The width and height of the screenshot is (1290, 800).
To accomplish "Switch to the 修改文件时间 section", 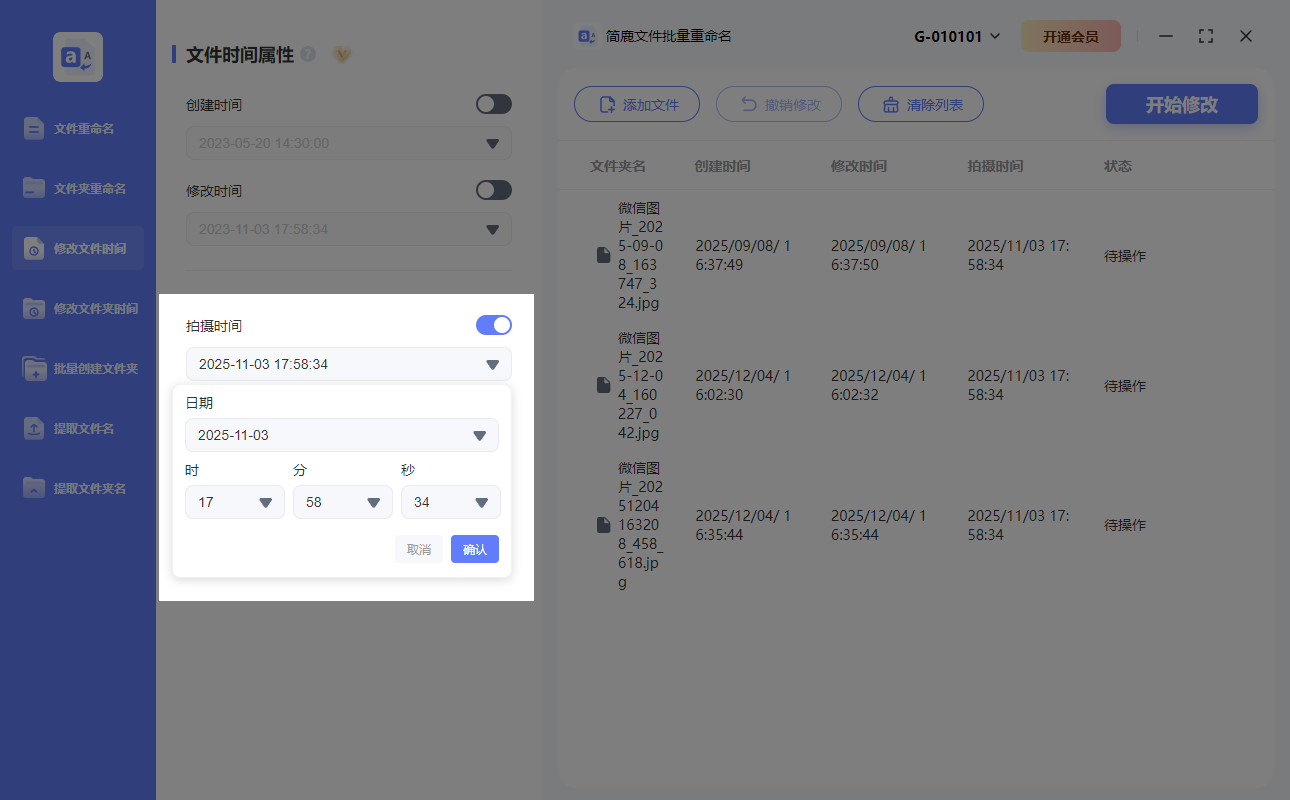I will point(77,248).
